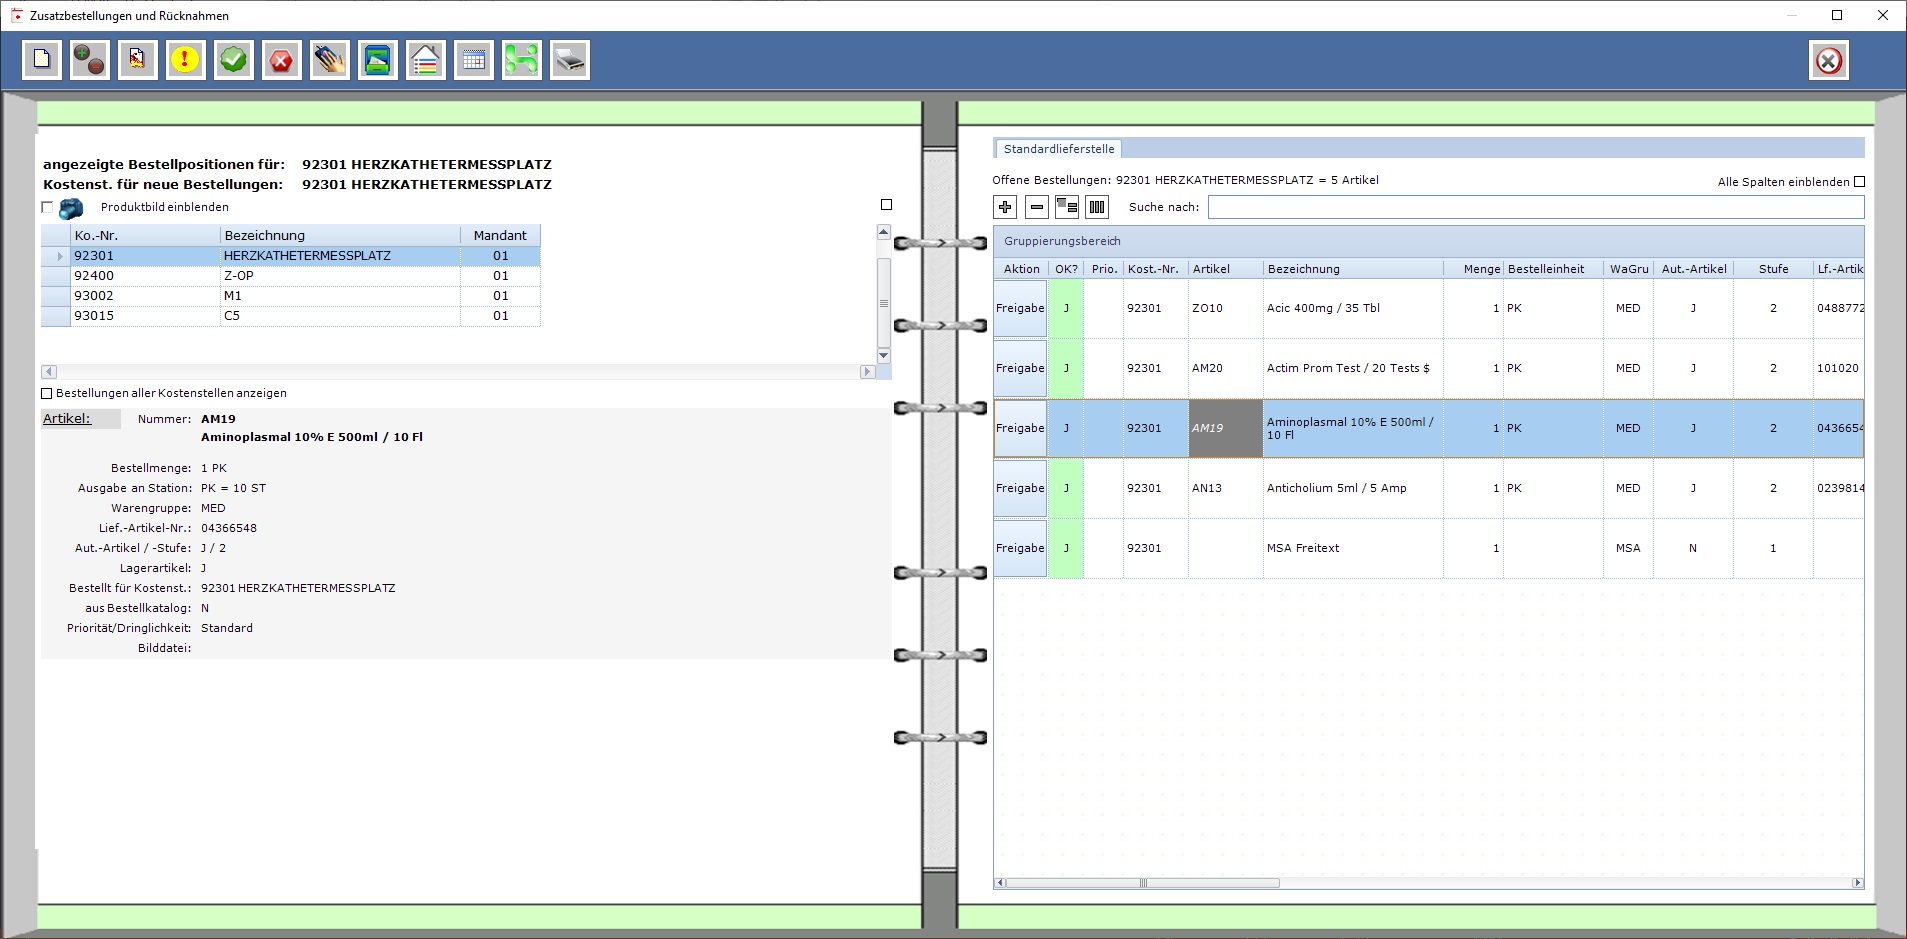Open the calendar toolbar icon
This screenshot has height=939, width=1907.
coord(474,60)
